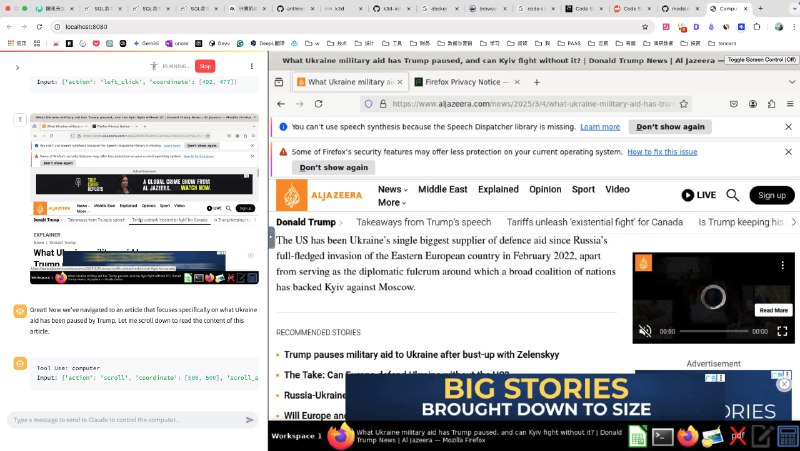The width and height of the screenshot is (800, 451).
Task: Open How to fix this issue link
Action: point(662,152)
